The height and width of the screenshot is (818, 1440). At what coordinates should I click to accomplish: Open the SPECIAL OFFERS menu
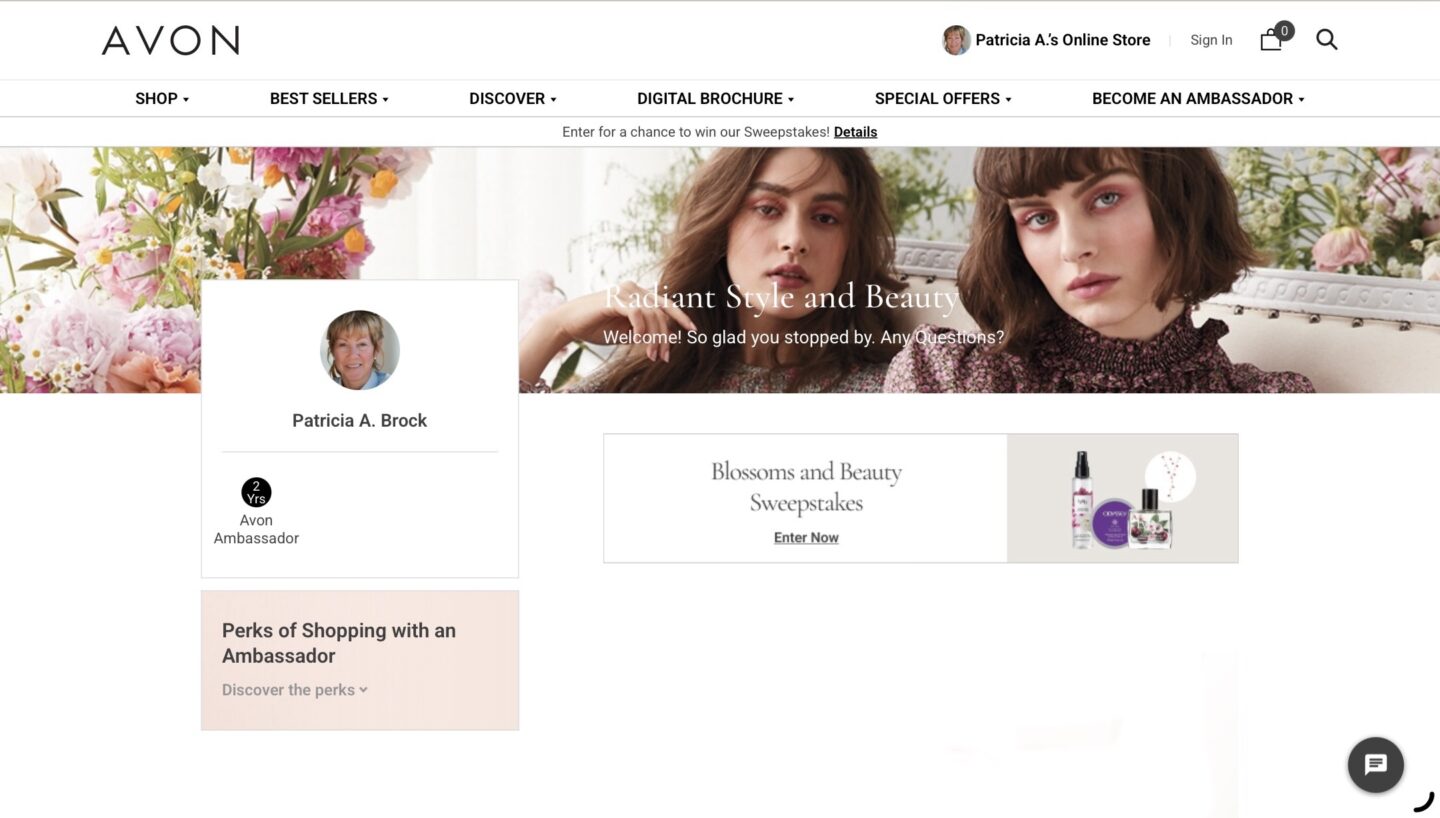(x=943, y=98)
